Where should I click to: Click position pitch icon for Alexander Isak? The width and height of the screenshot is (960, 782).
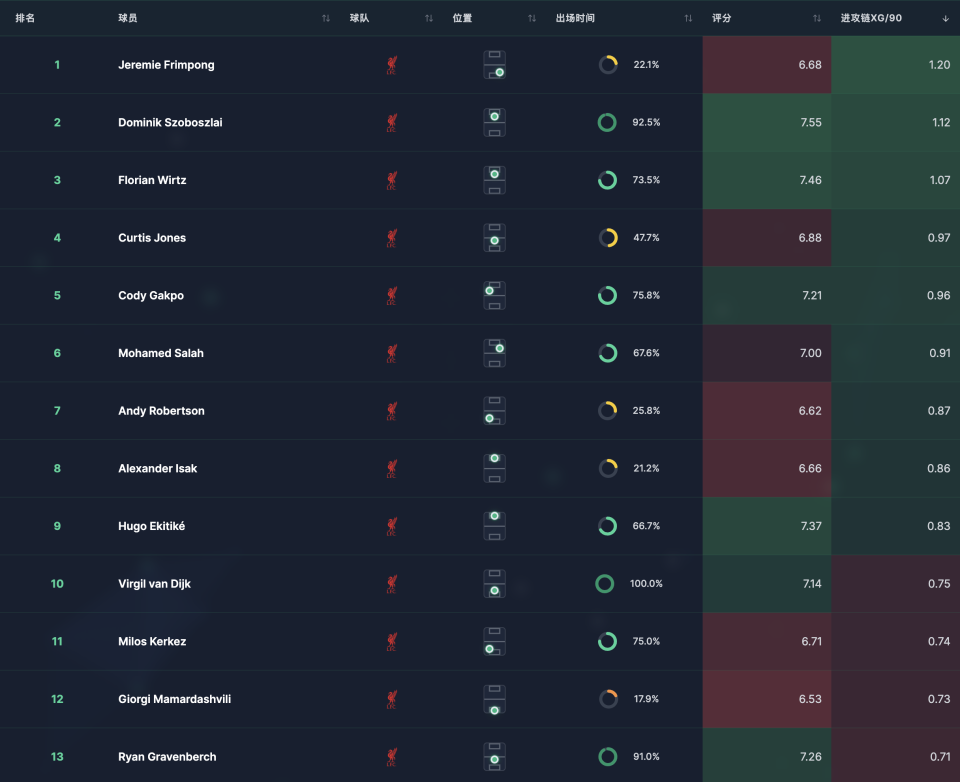[x=494, y=468]
